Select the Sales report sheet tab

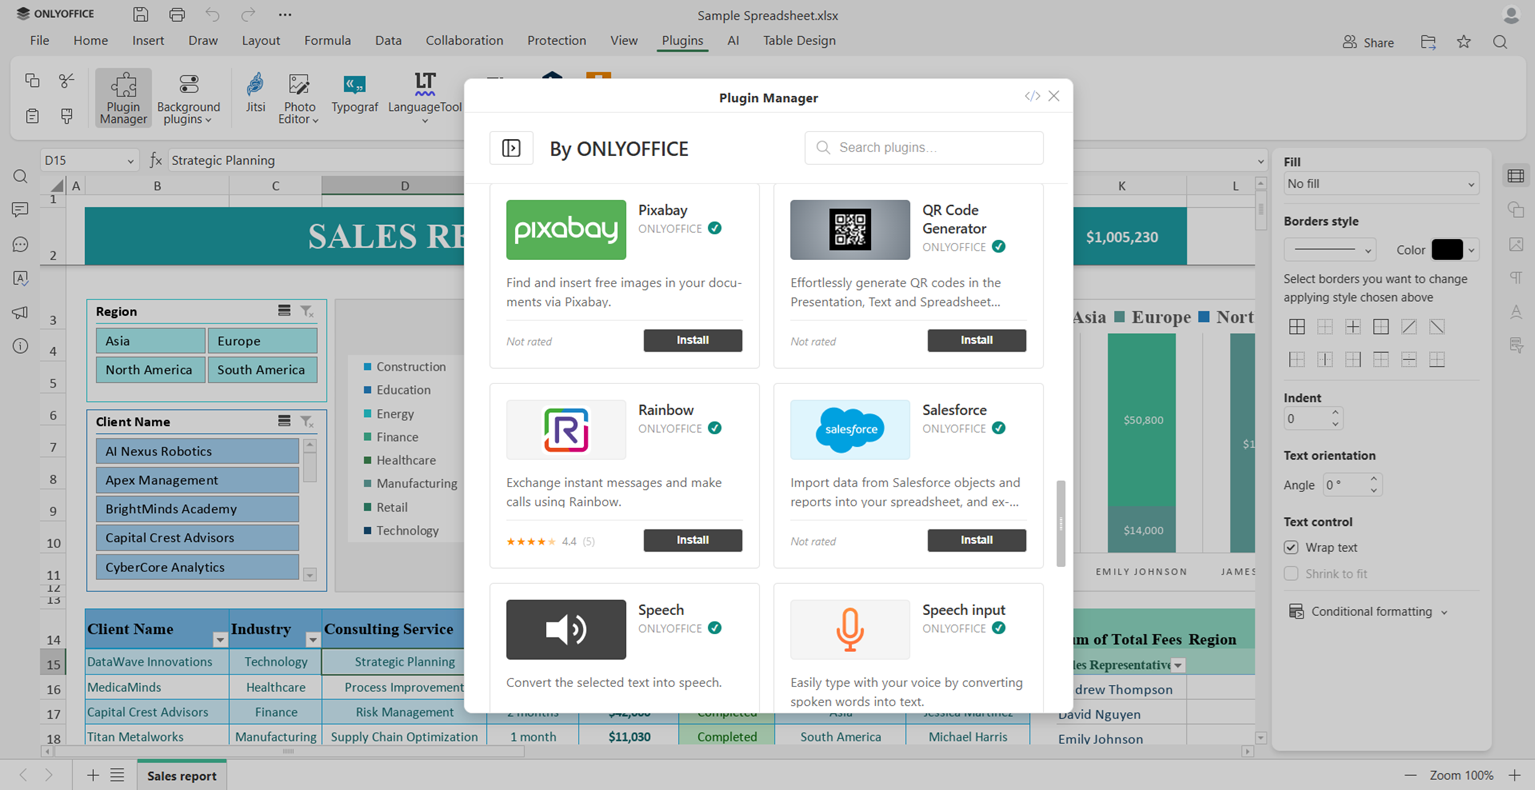click(x=182, y=775)
